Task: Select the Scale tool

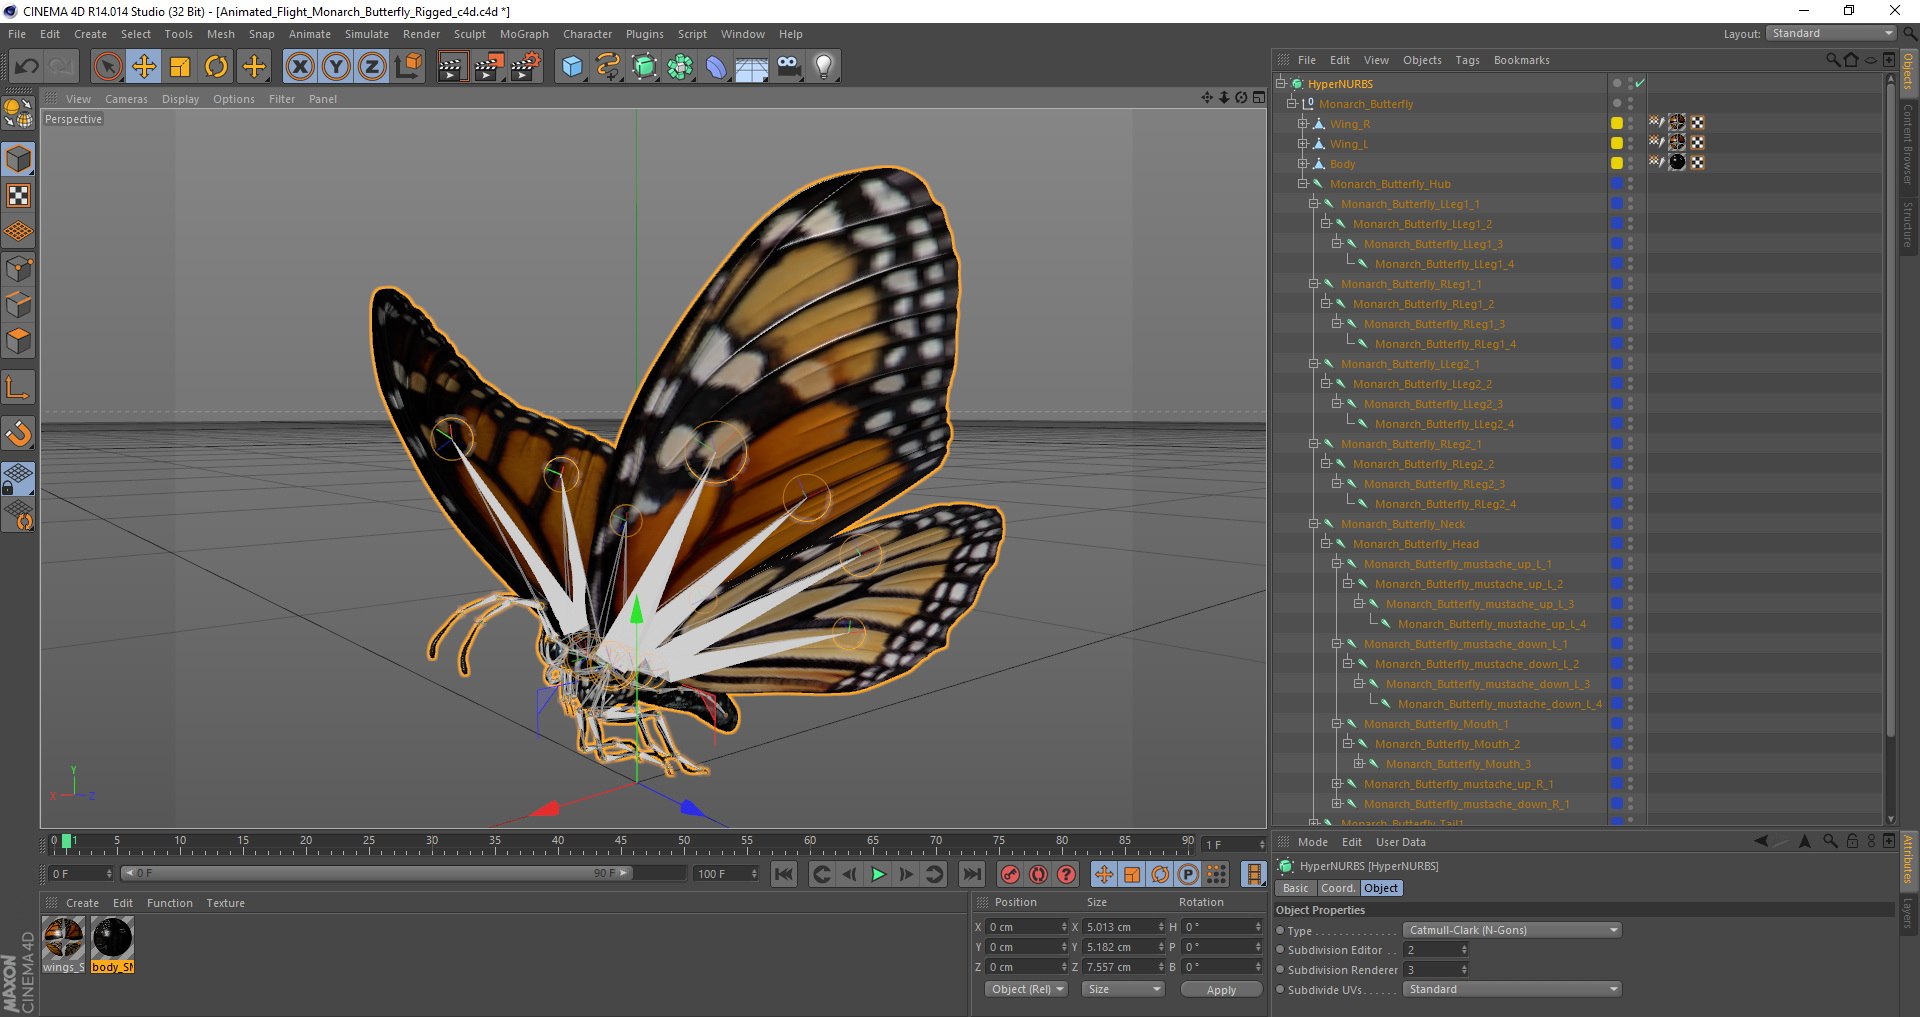Action: pos(180,67)
